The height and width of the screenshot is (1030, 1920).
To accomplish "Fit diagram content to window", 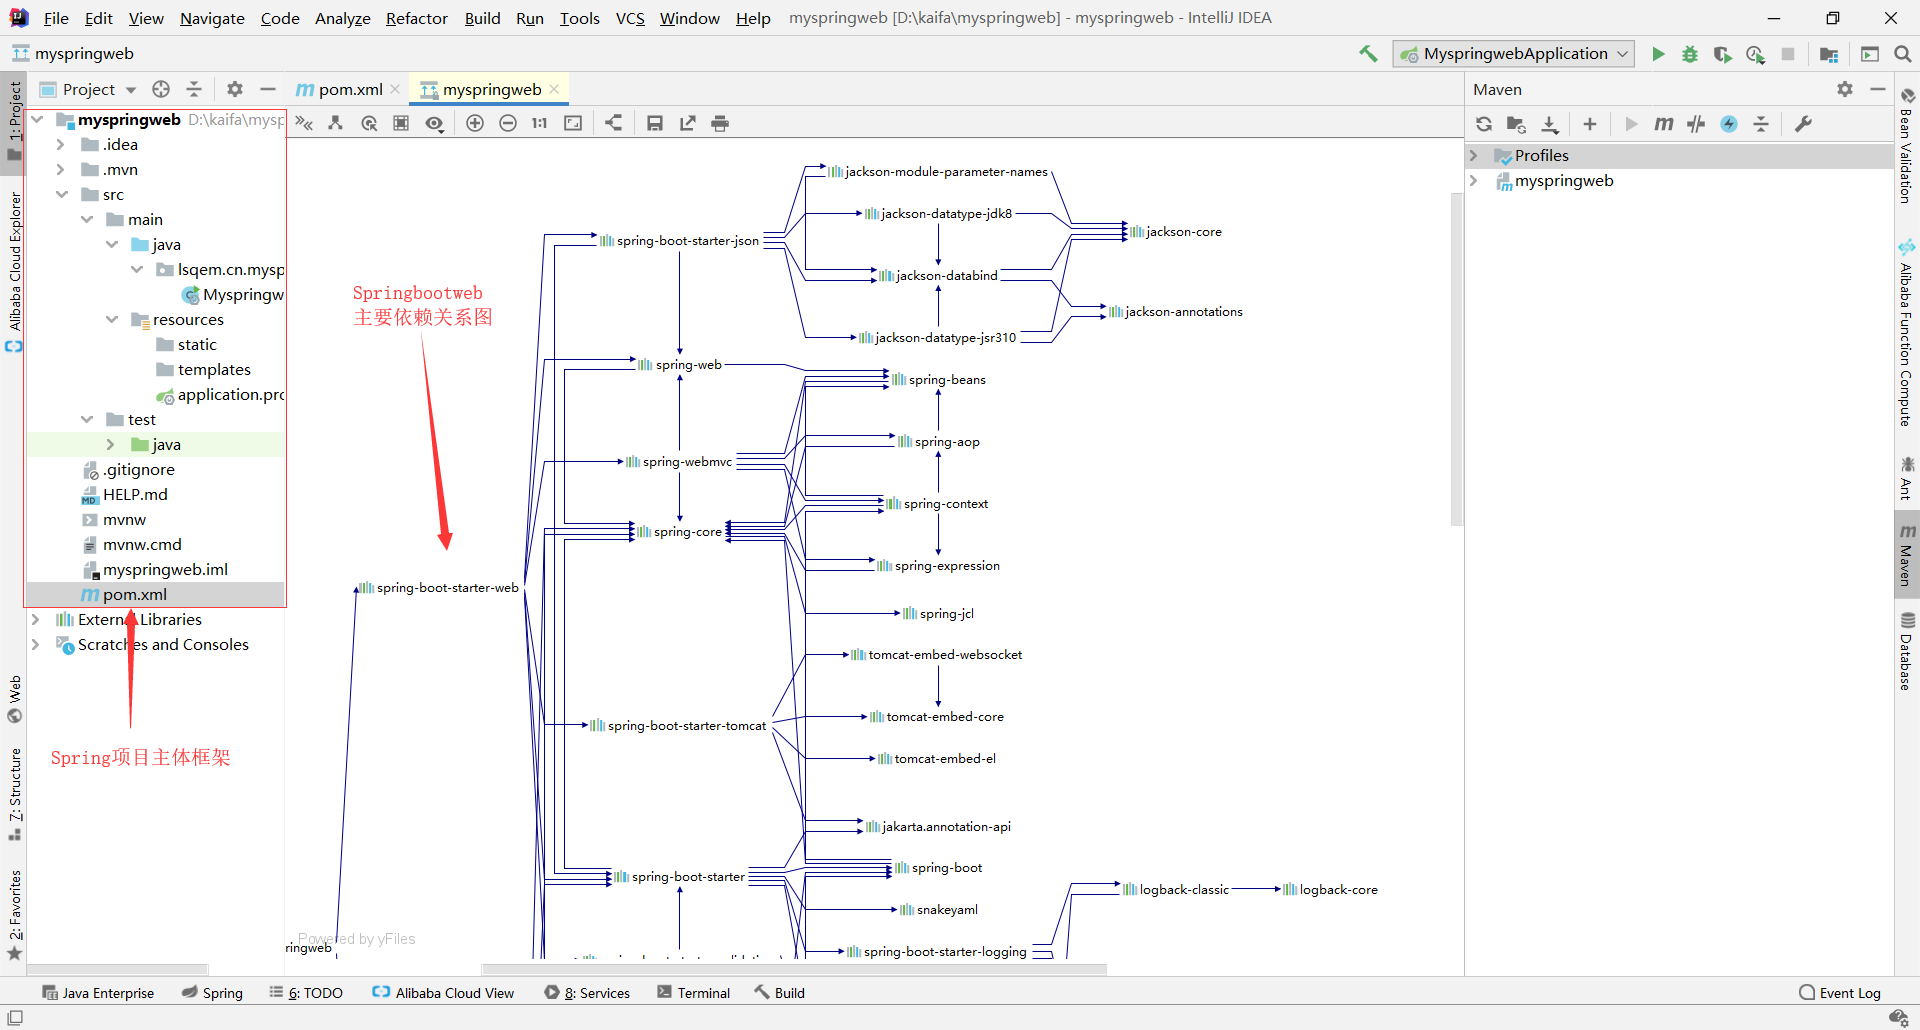I will pos(573,123).
